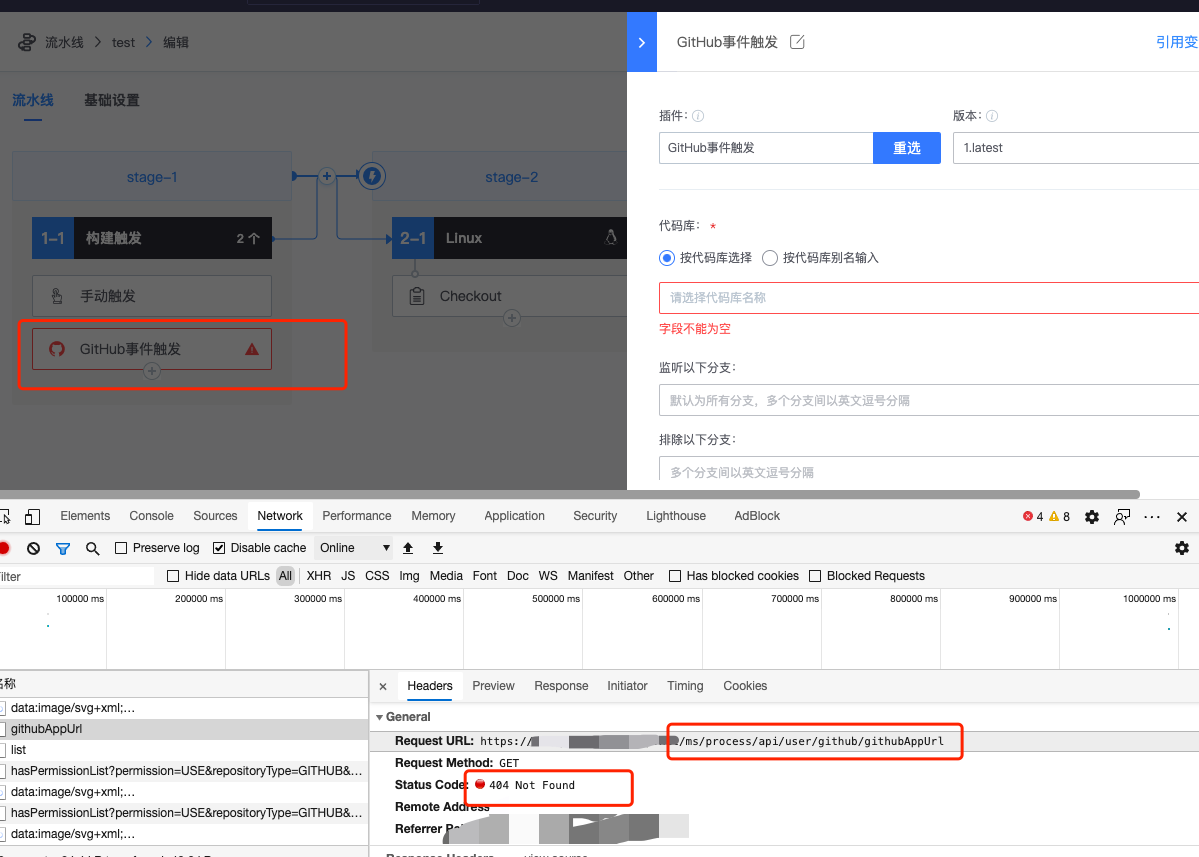This screenshot has width=1199, height=857.
Task: Filter requests by Img type
Action: point(409,576)
